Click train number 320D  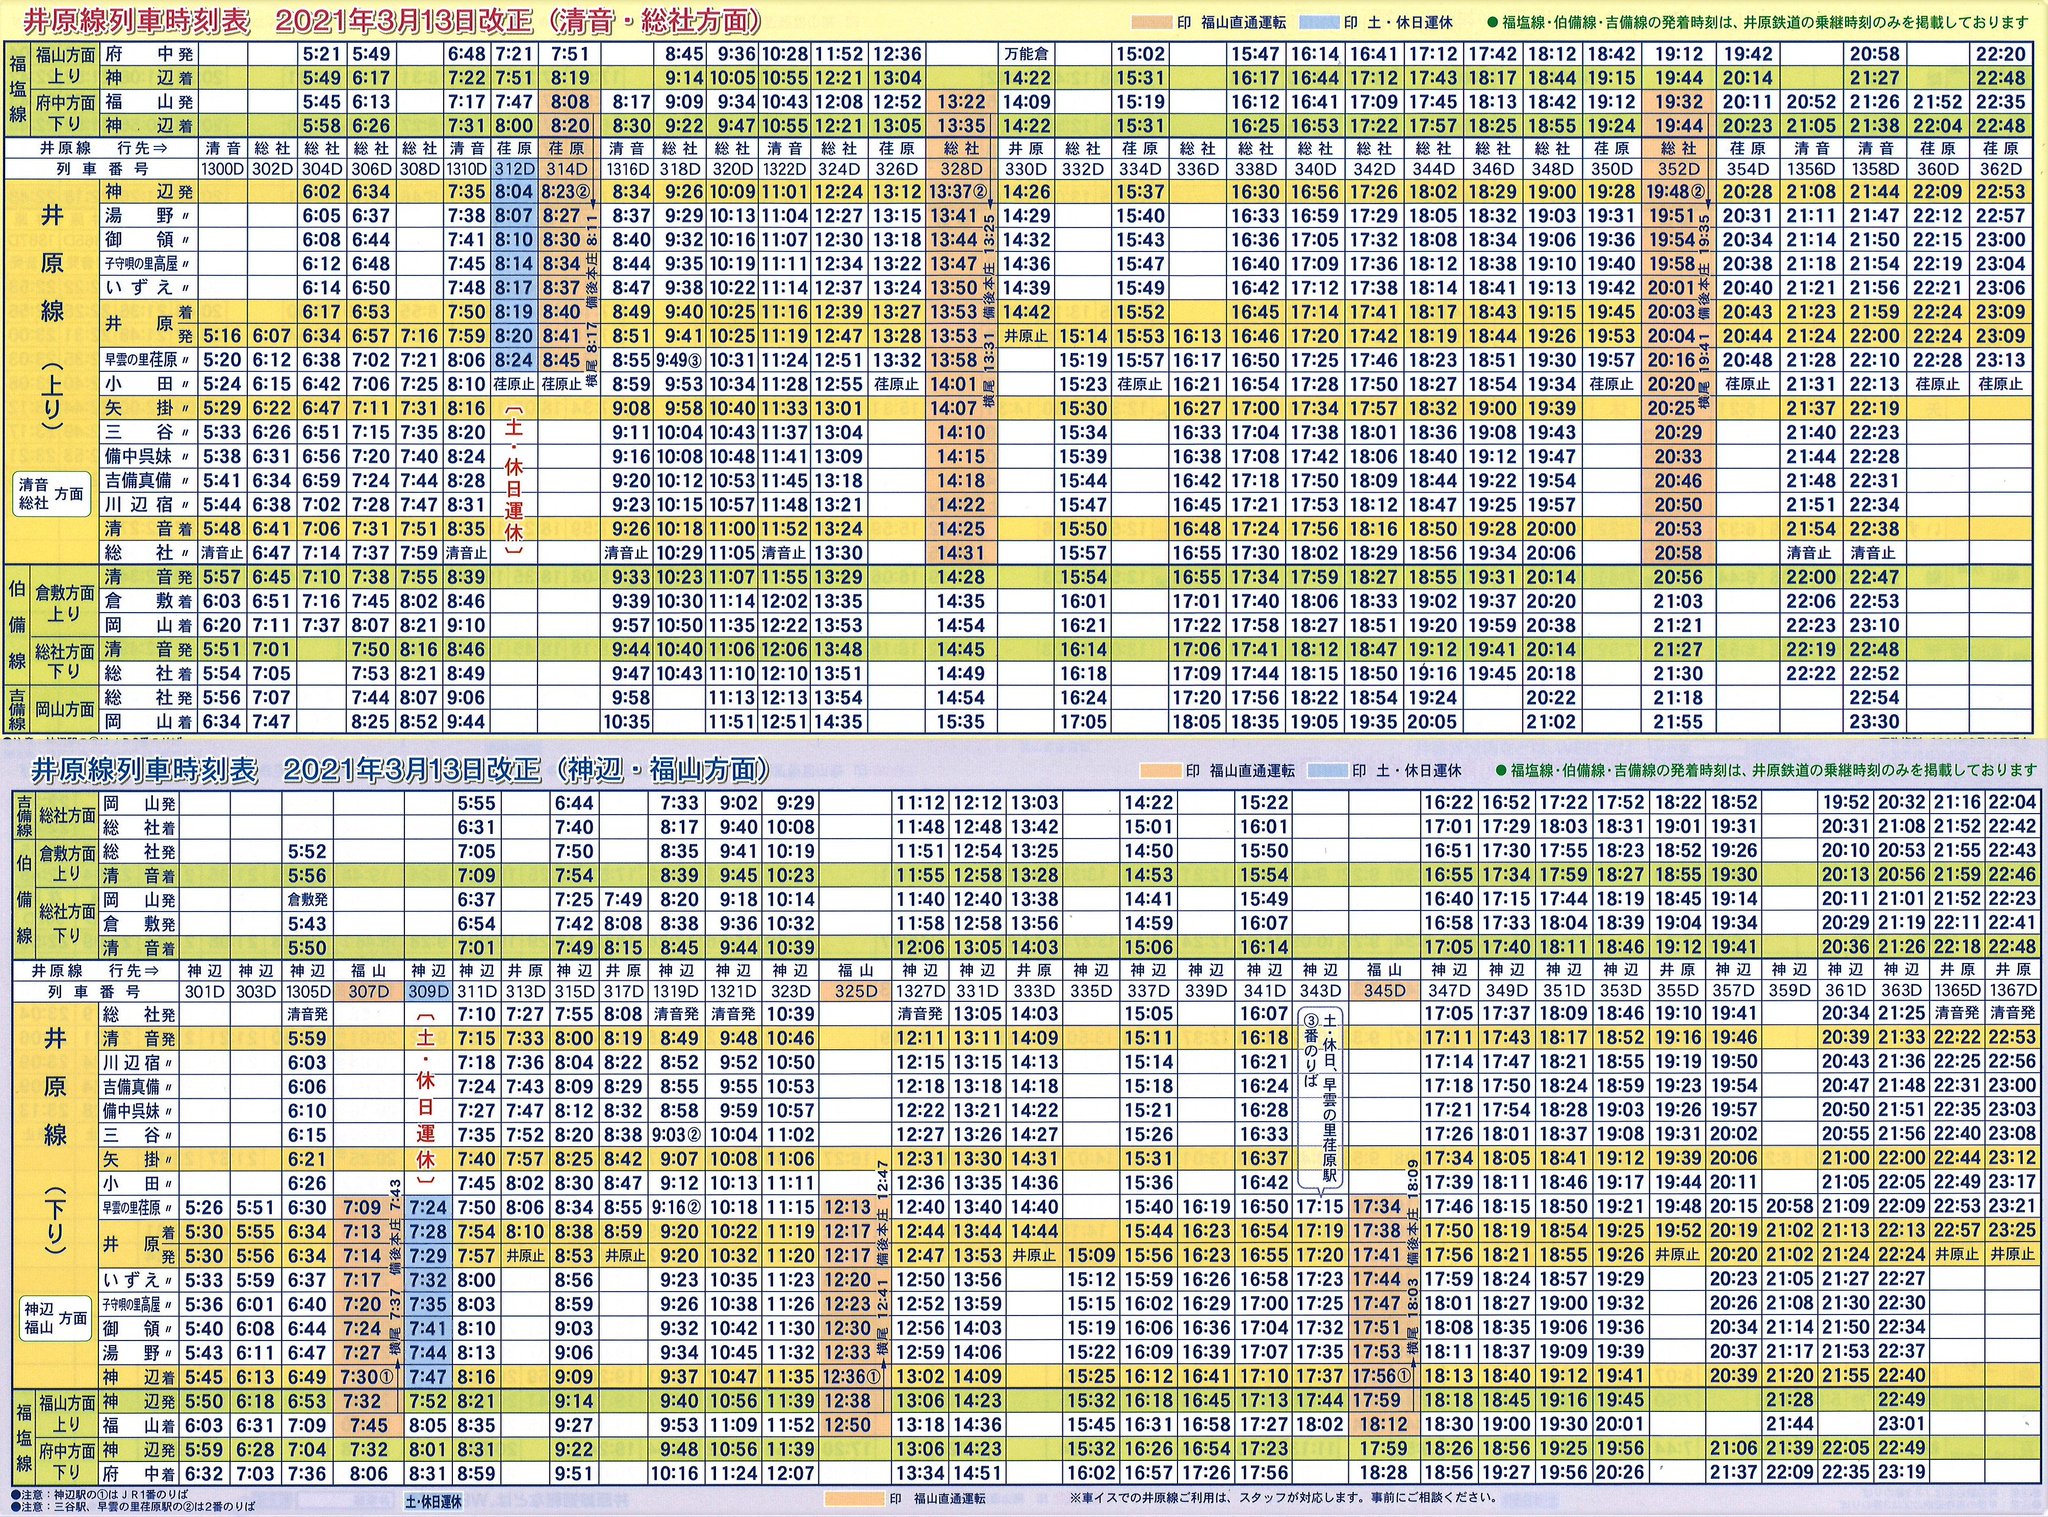coord(732,170)
